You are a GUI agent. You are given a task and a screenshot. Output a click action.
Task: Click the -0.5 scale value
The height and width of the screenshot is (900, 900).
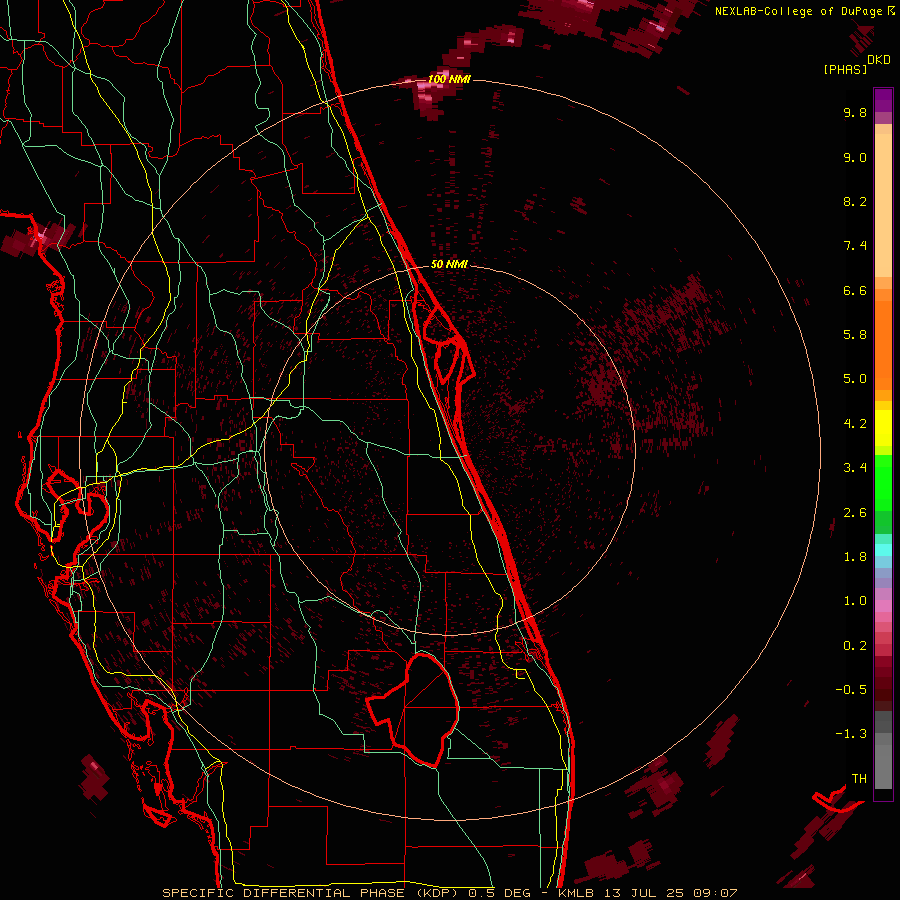[851, 690]
